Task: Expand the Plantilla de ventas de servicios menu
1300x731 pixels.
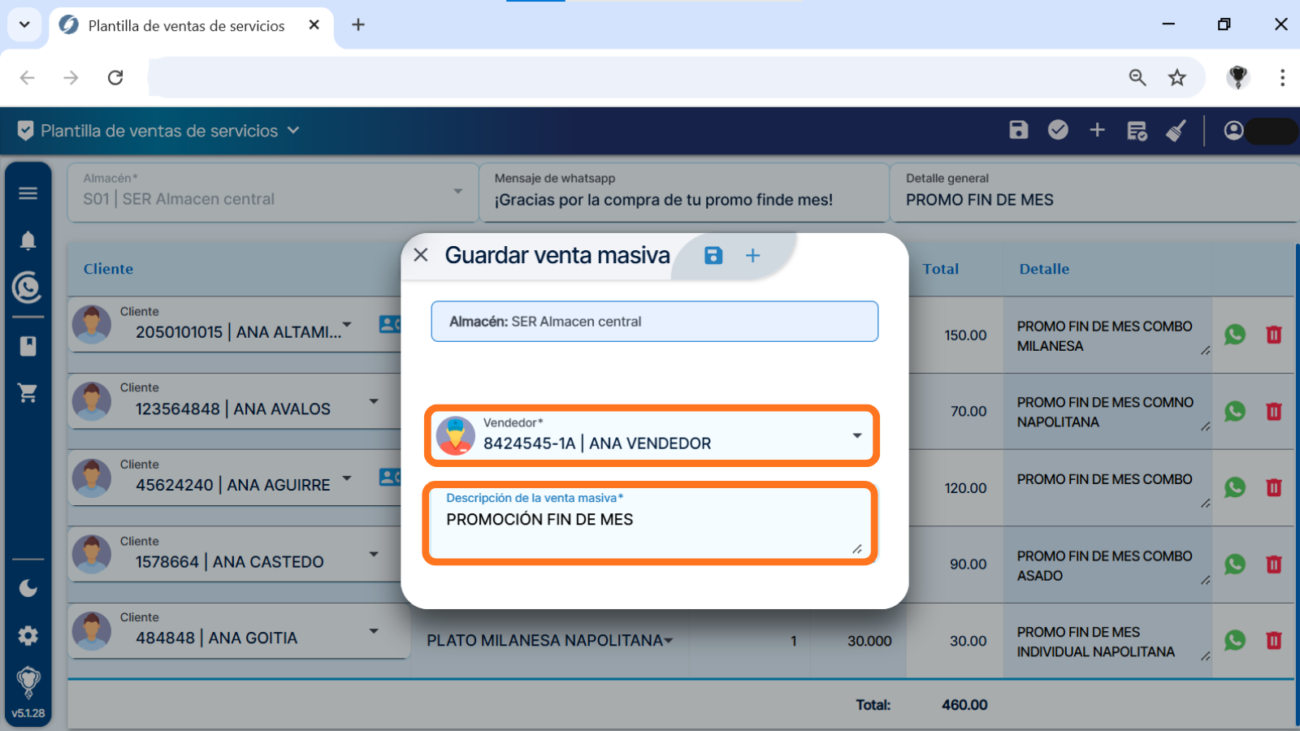Action: 293,130
